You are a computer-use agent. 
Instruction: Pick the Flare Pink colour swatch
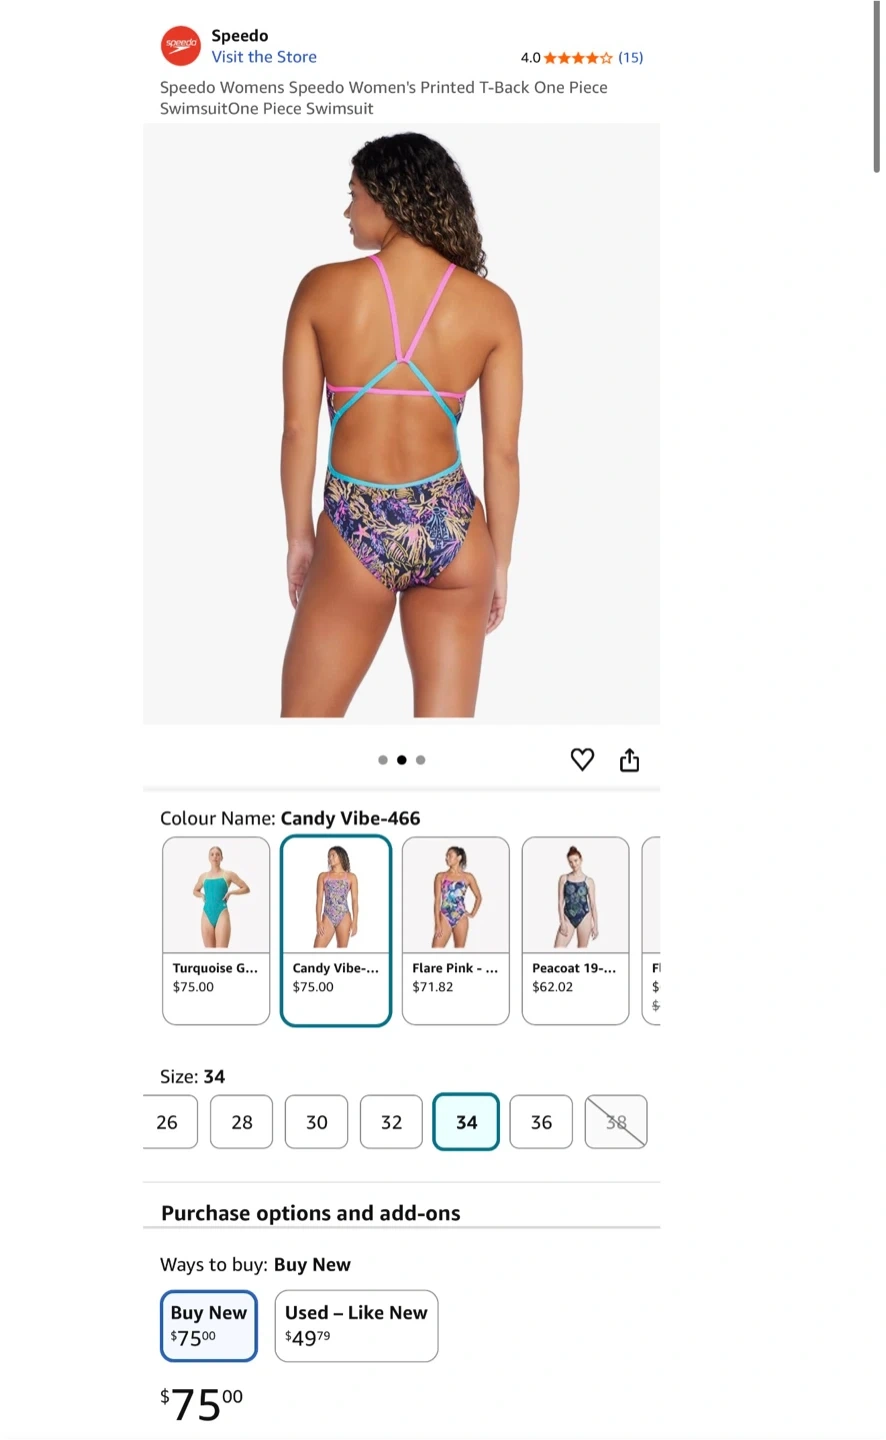tap(456, 931)
